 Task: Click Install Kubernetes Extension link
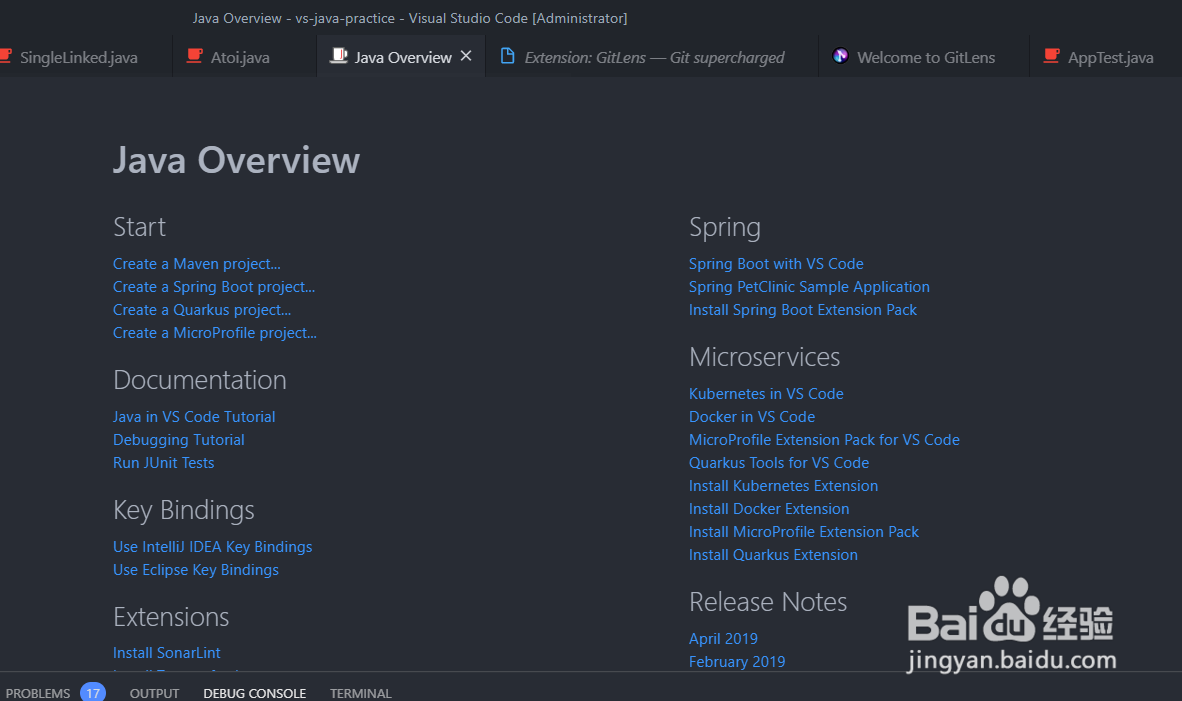[784, 486]
